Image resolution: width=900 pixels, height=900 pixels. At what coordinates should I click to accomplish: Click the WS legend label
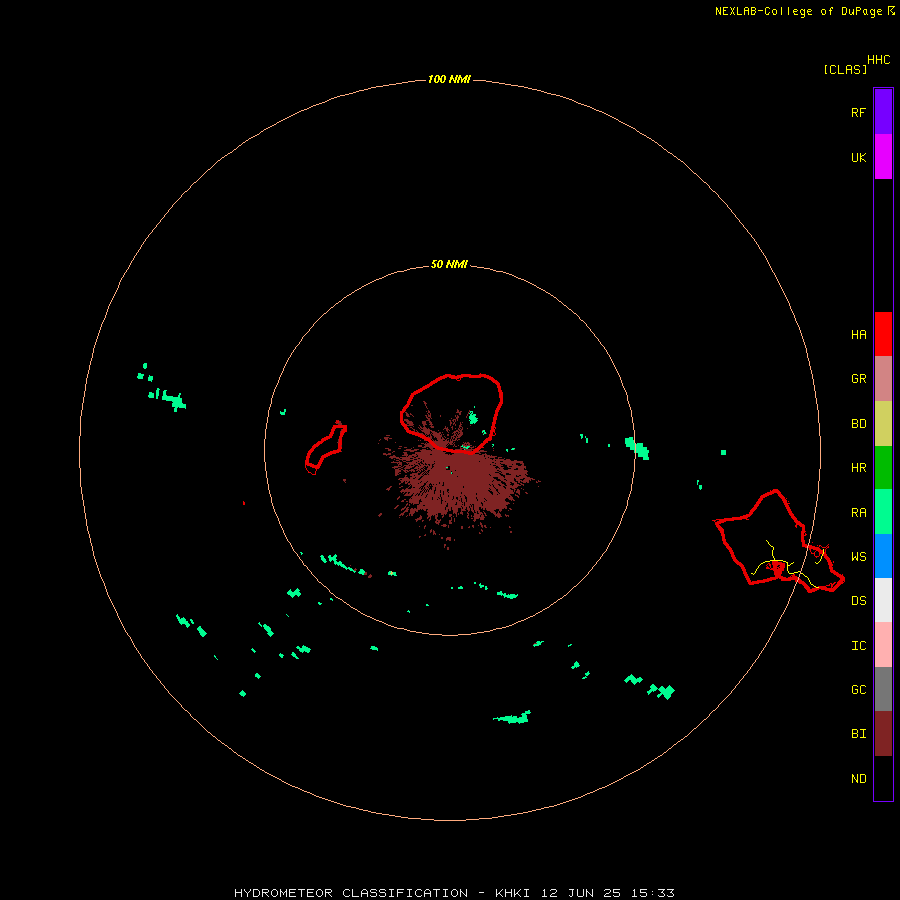(x=858, y=557)
